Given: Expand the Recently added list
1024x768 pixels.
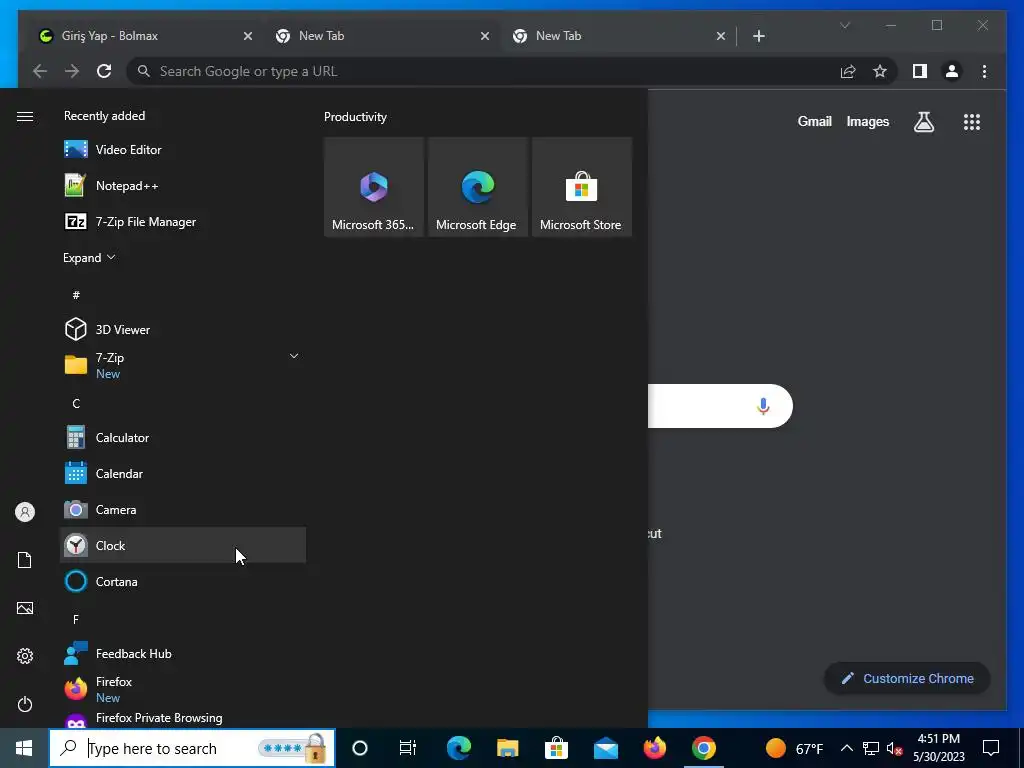Looking at the screenshot, I should pos(89,257).
